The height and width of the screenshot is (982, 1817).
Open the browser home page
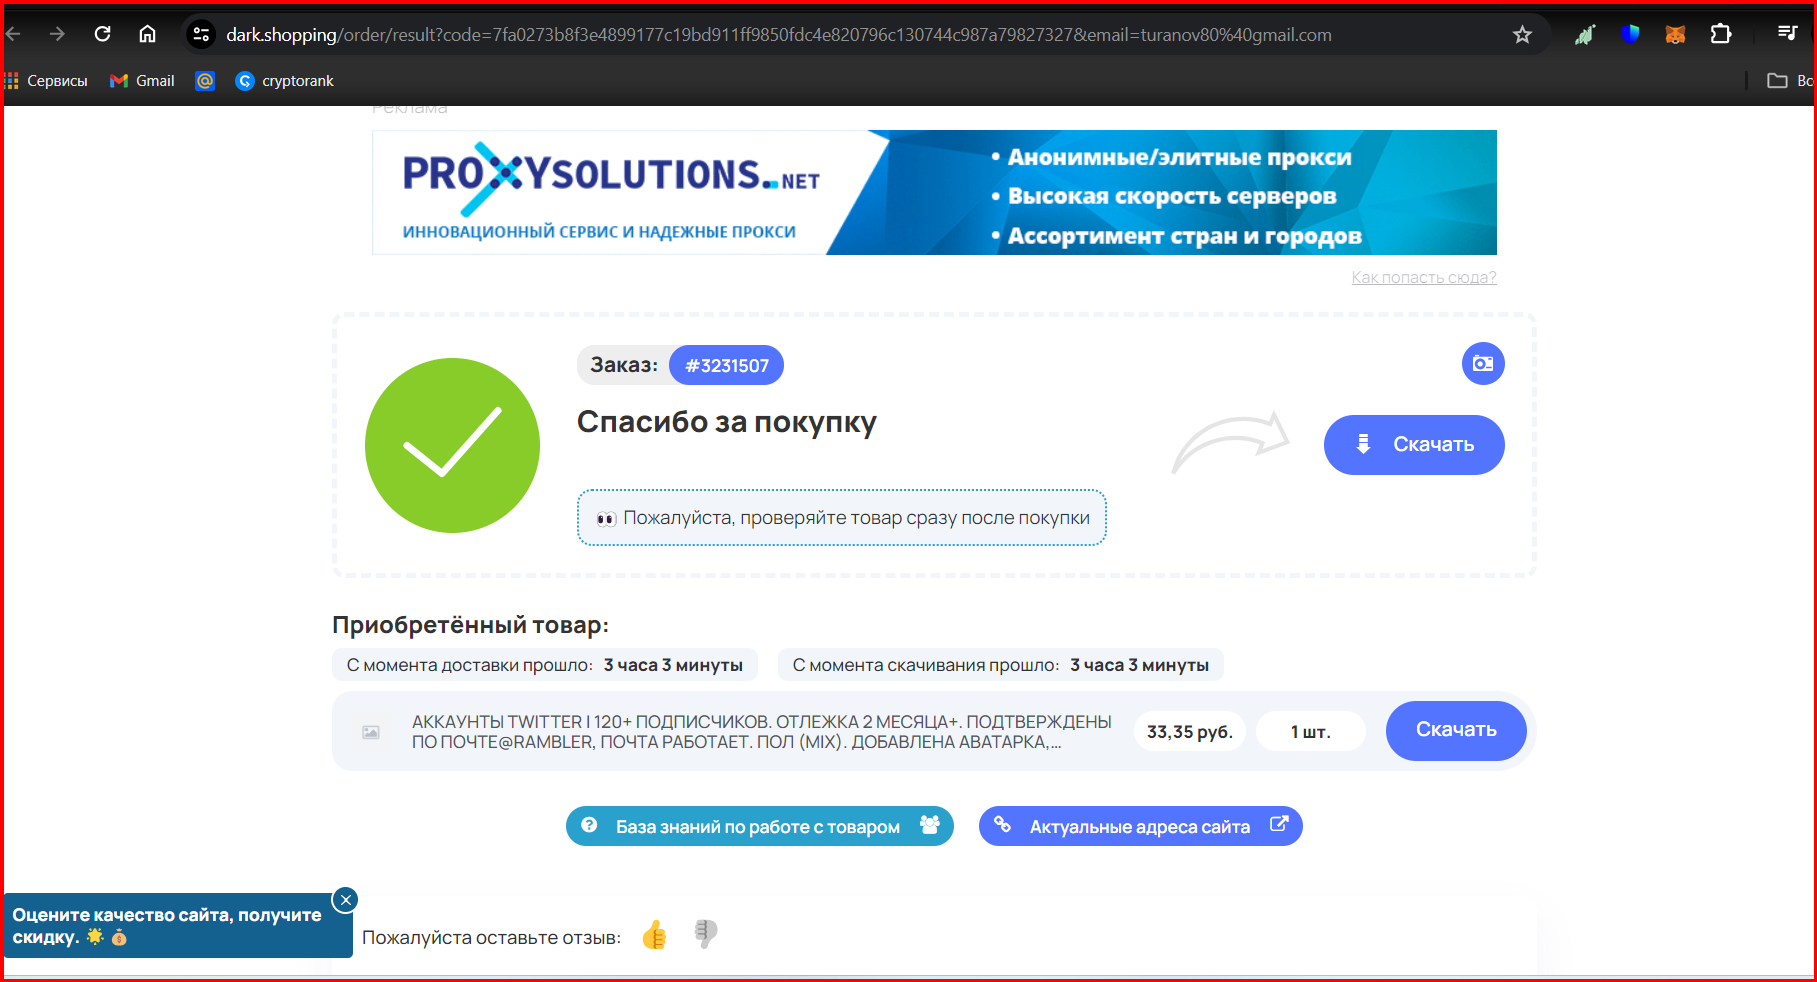[147, 34]
